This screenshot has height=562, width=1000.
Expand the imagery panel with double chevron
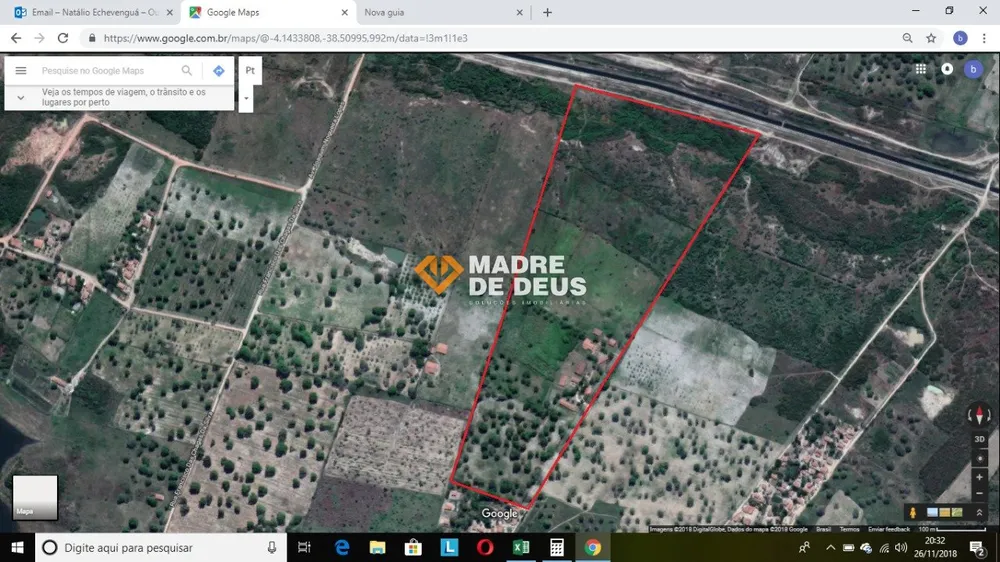(980, 512)
